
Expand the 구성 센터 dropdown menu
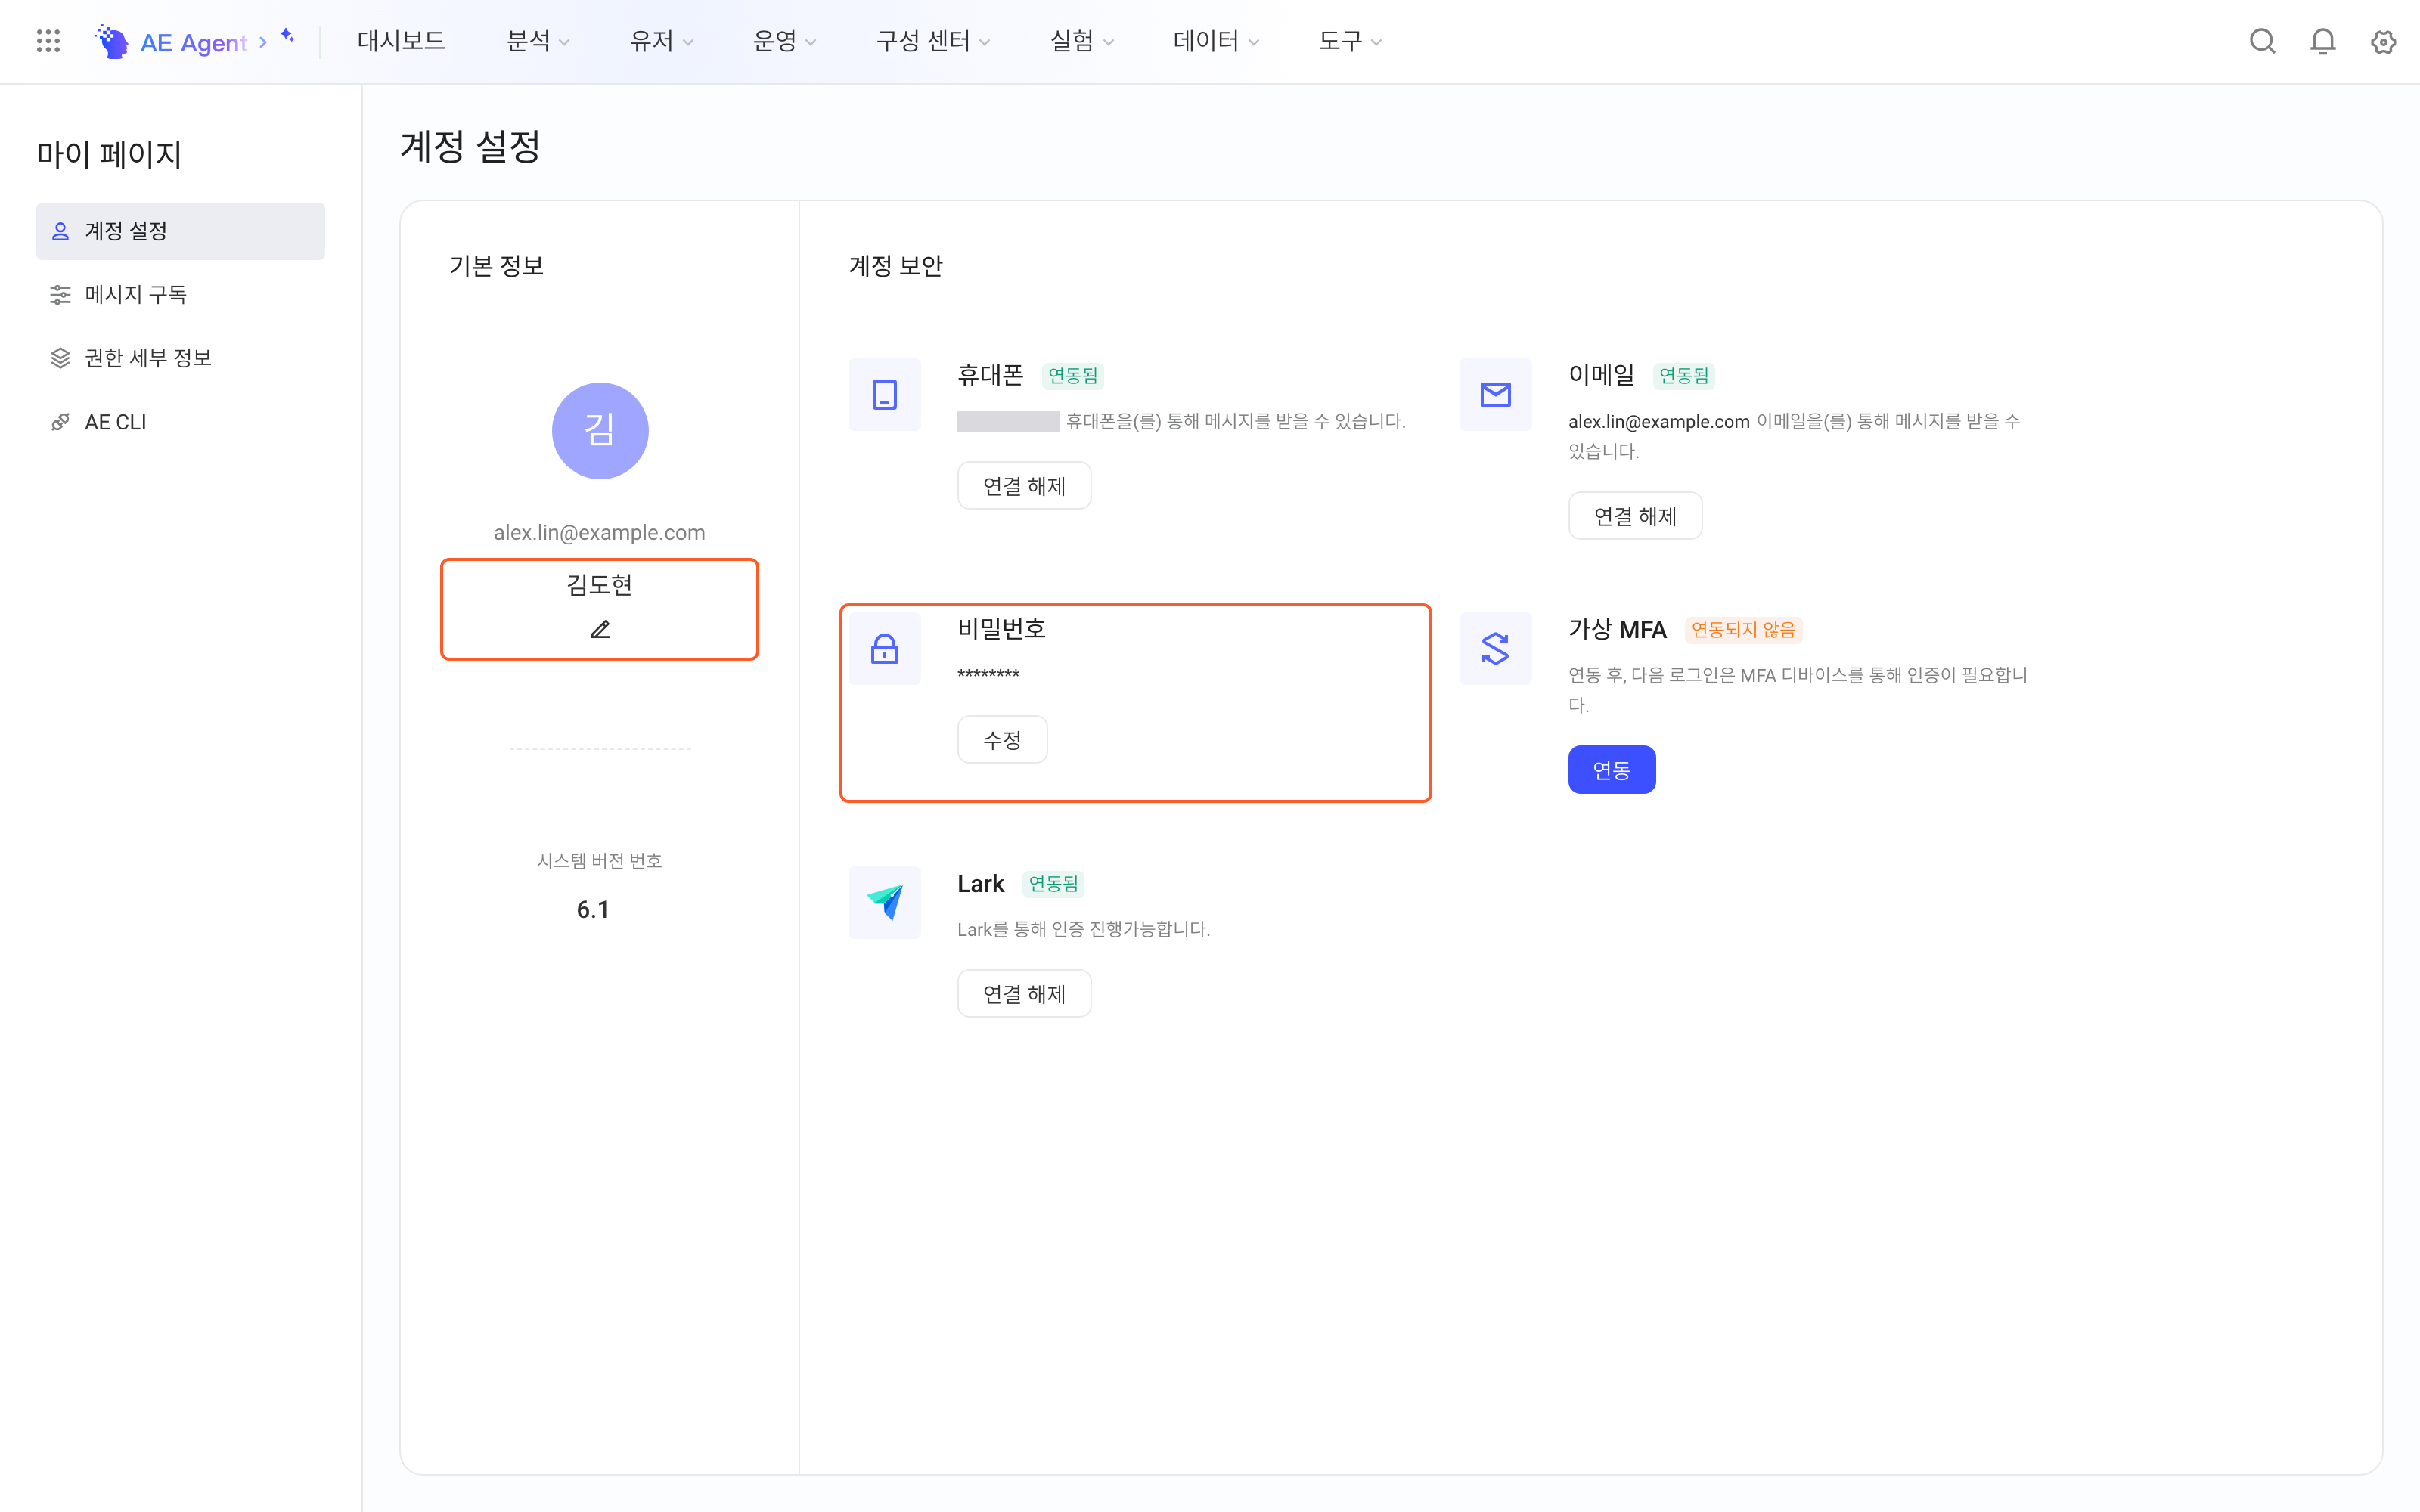[x=933, y=41]
